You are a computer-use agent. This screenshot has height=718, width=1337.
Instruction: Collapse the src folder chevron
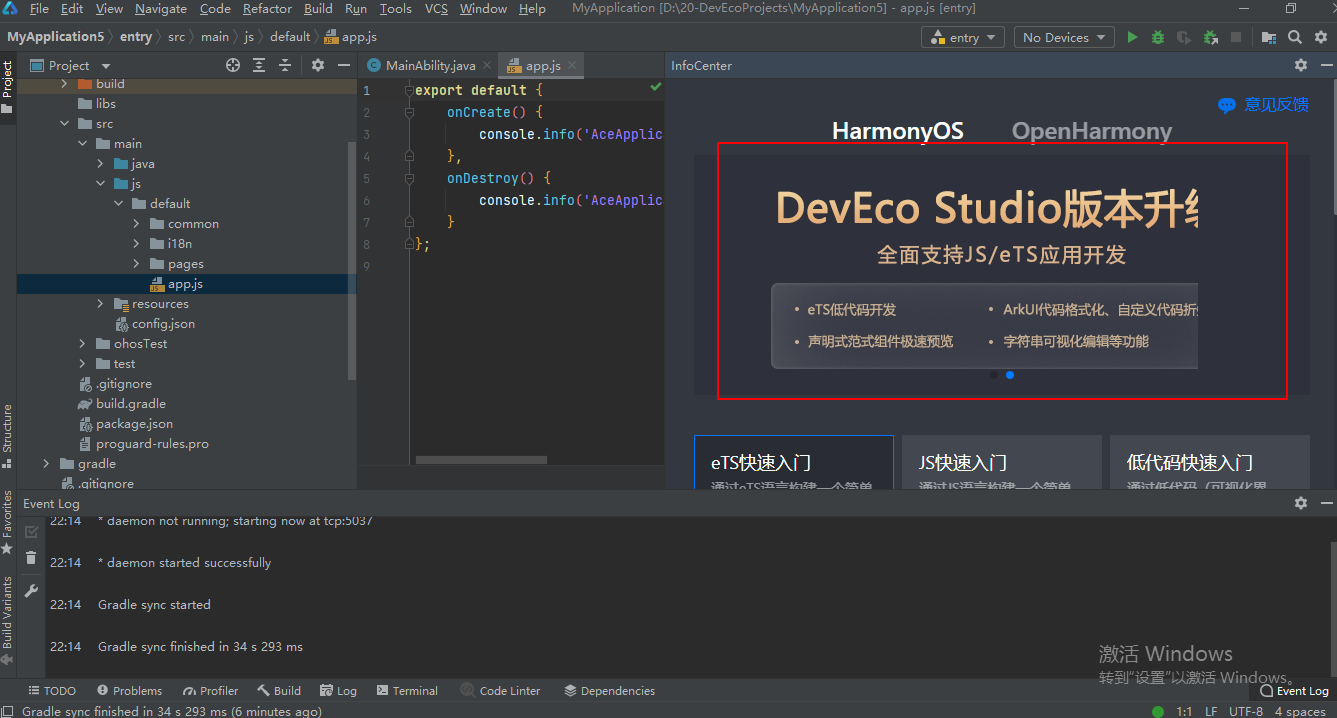pos(65,124)
